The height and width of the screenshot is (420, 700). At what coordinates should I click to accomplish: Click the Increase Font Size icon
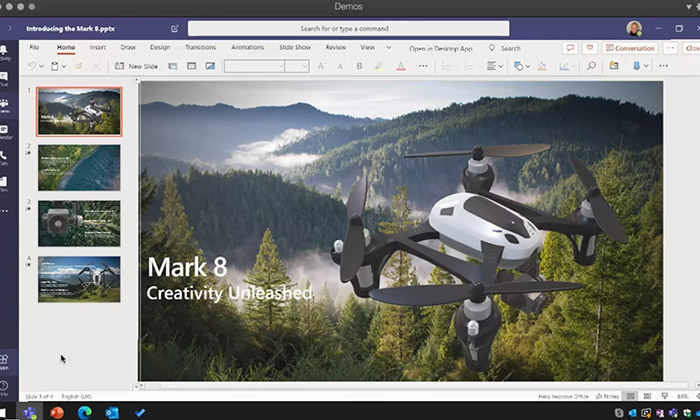321,66
